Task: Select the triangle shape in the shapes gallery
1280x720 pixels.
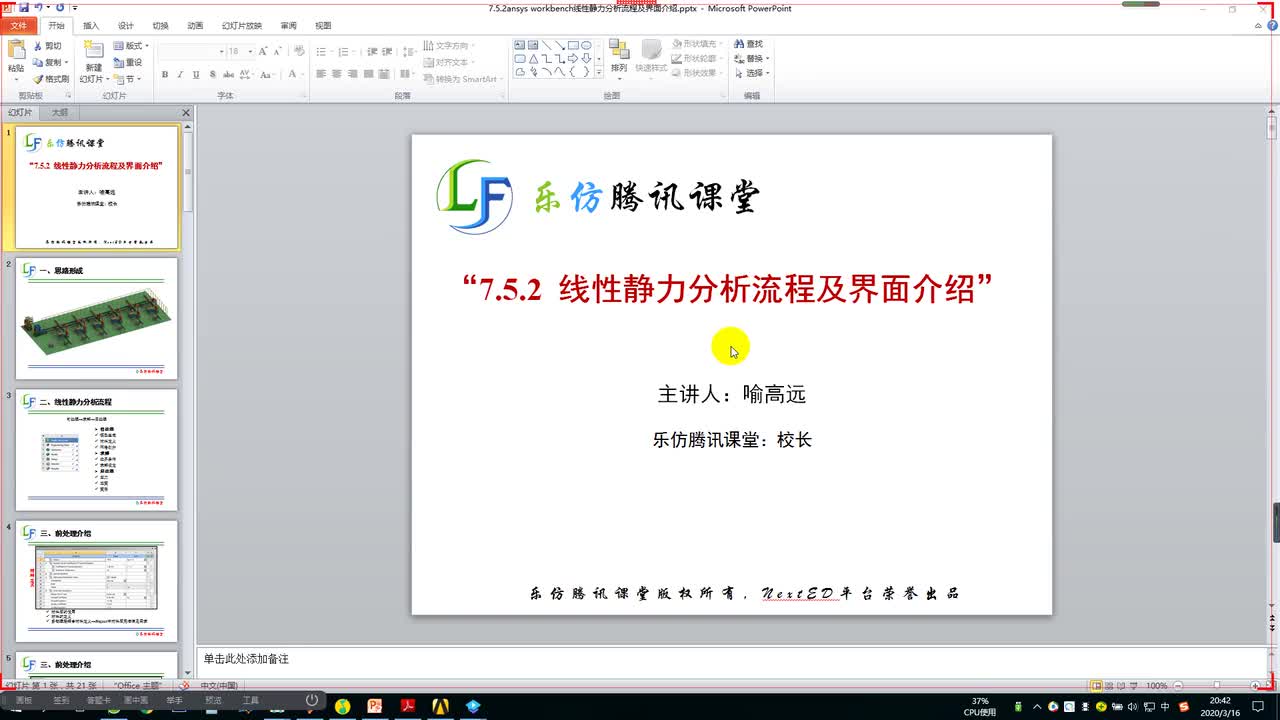Action: [x=534, y=58]
